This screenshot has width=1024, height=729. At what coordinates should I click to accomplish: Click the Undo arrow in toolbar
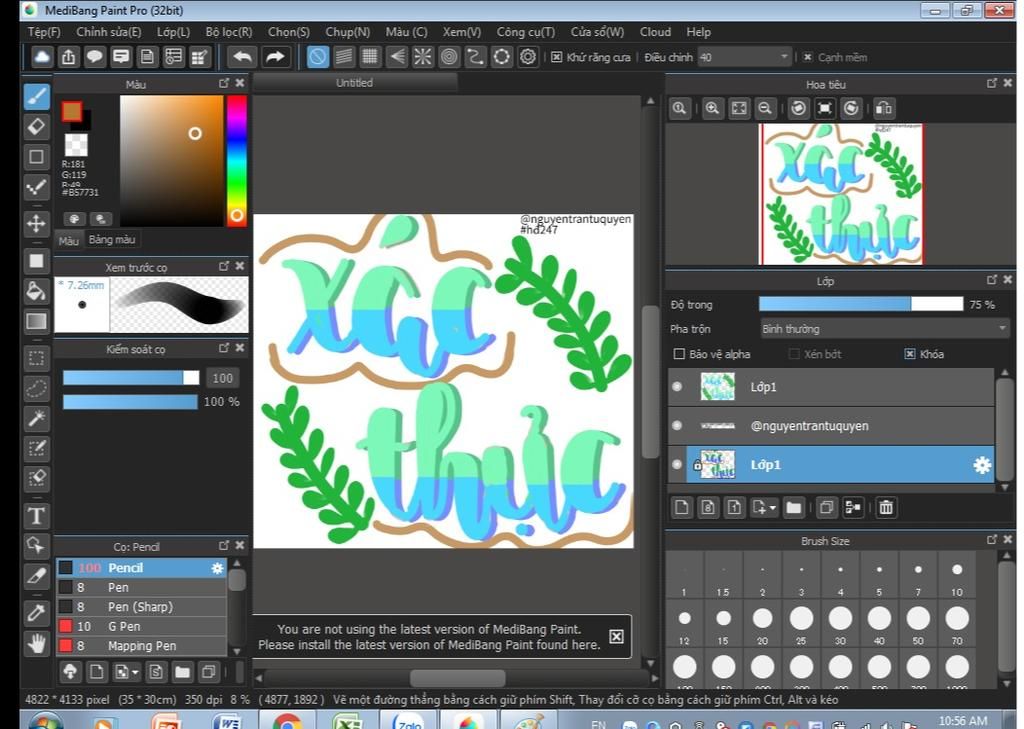pos(242,57)
